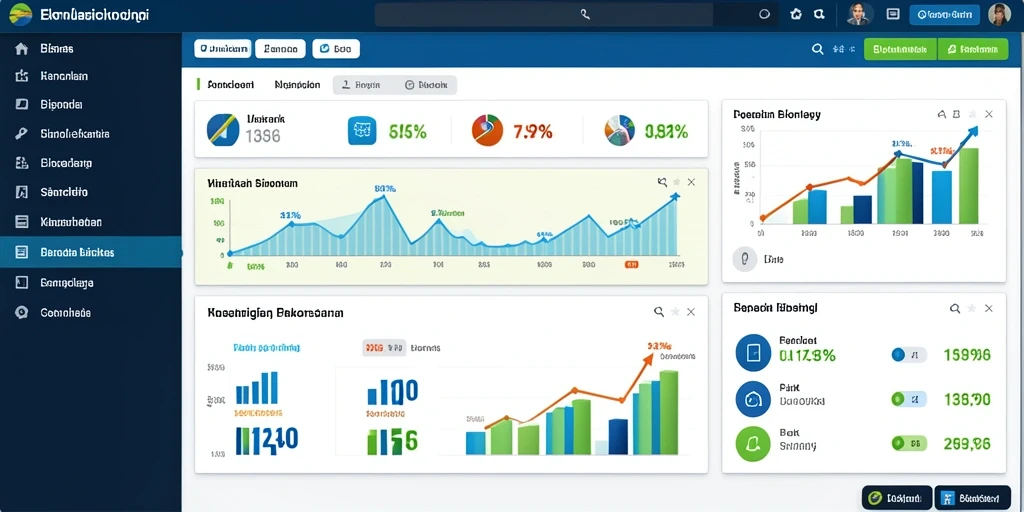
Task: Click the rightmost green button in the toolbar
Action: pyautogui.click(x=972, y=49)
